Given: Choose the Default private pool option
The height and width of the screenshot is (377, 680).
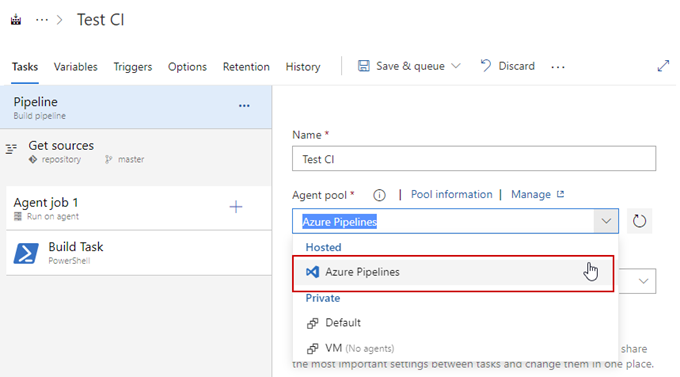Looking at the screenshot, I should coord(455,323).
